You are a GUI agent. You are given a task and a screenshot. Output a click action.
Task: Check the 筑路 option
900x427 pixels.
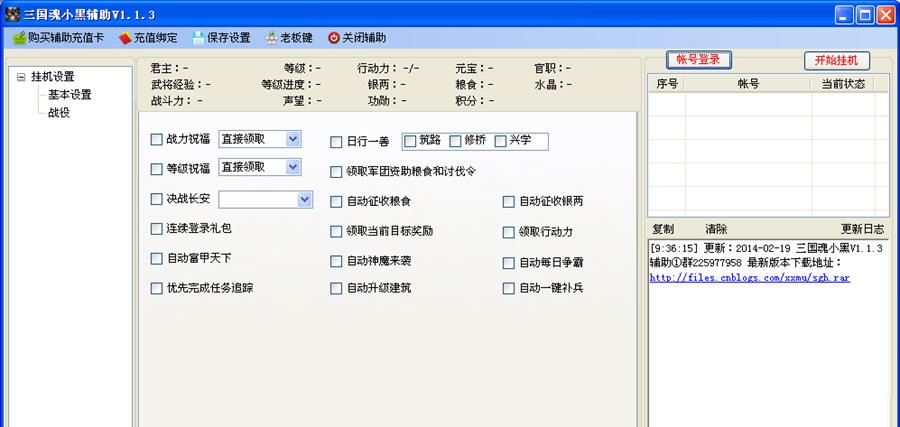point(410,141)
